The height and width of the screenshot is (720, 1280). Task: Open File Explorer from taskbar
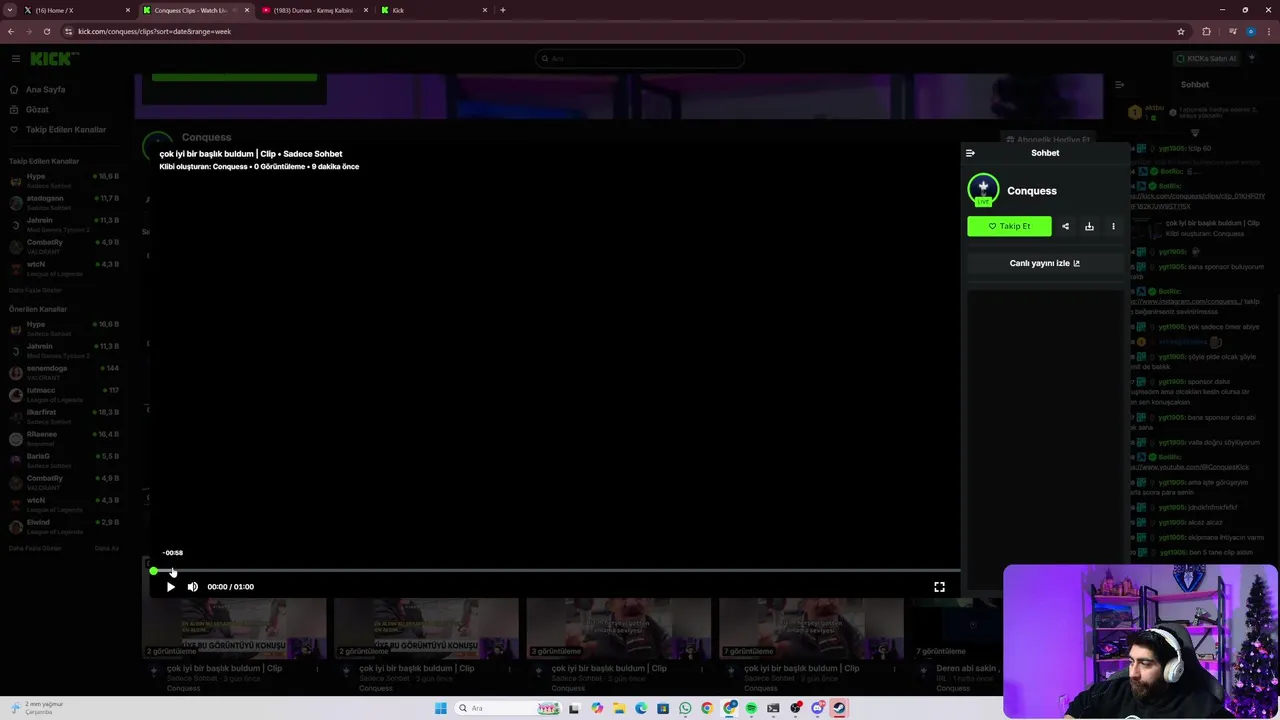point(619,708)
